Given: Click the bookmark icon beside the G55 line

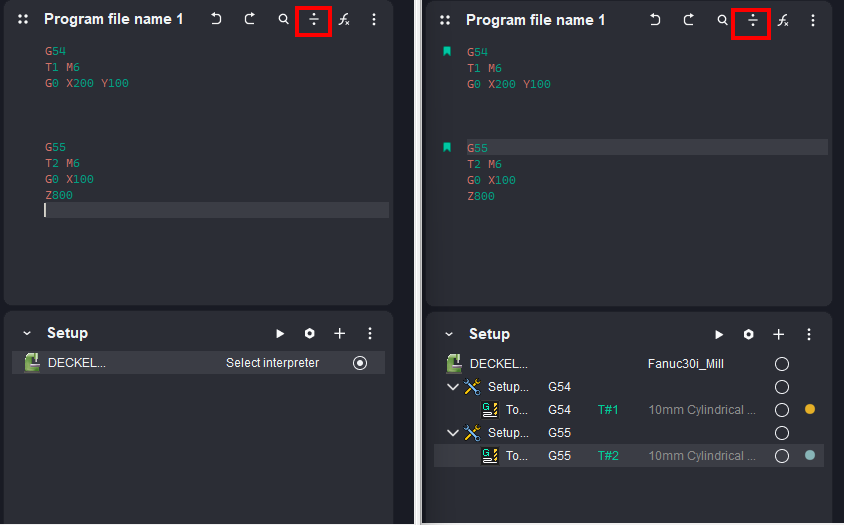Looking at the screenshot, I should pyautogui.click(x=447, y=147).
